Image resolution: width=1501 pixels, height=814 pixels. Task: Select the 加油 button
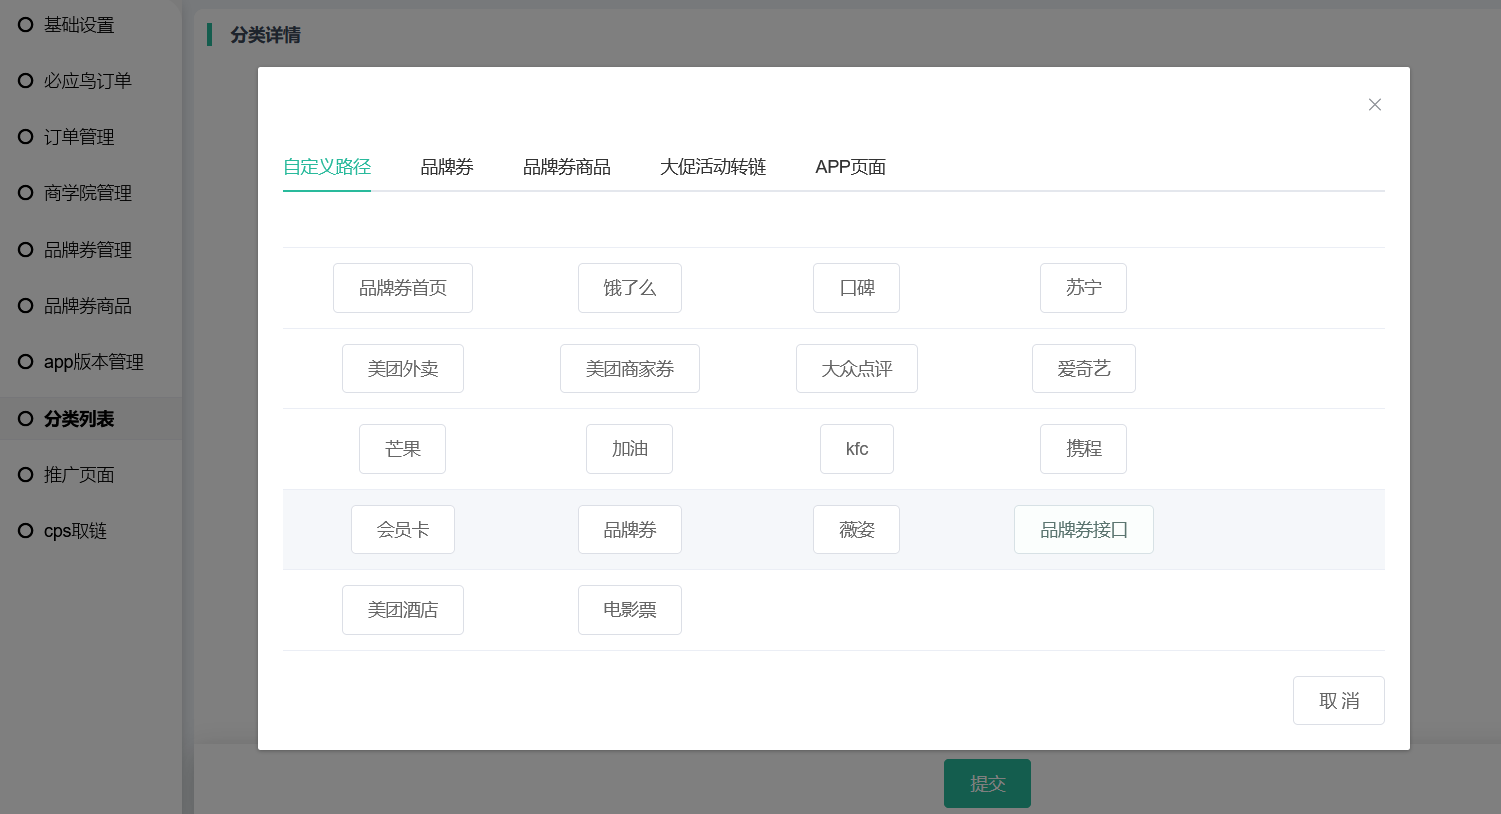coord(630,449)
